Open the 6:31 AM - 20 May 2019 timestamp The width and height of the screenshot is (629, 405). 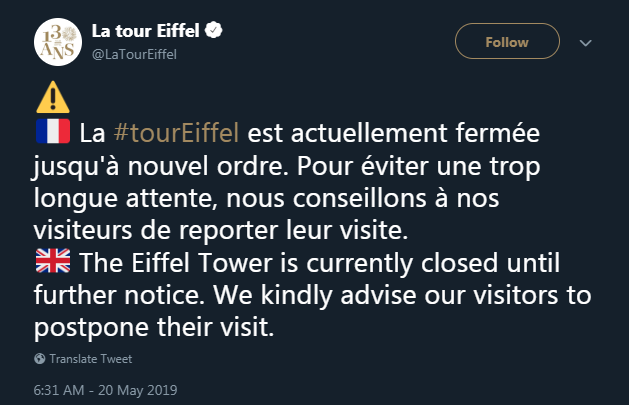coord(106,390)
